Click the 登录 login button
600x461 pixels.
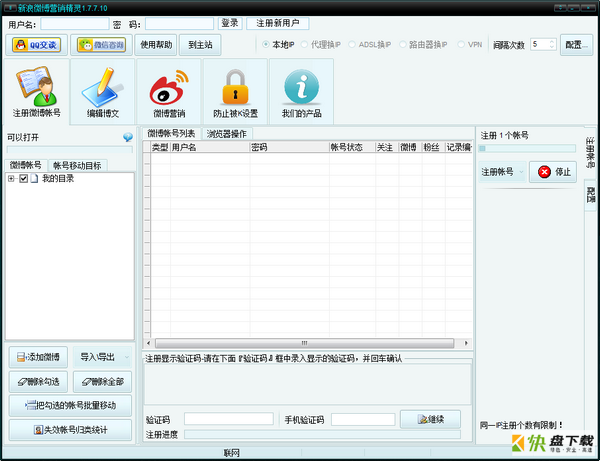coord(230,23)
